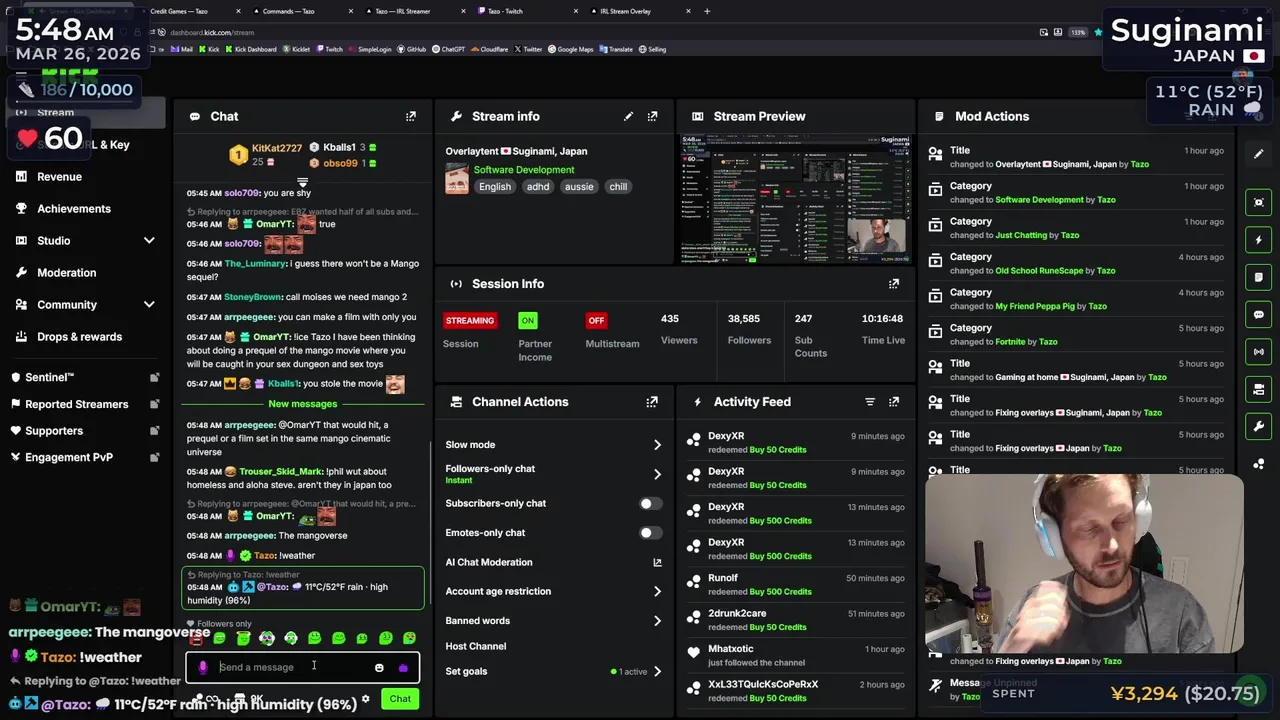Click the New messages divider in chat
Image resolution: width=1280 pixels, height=720 pixels.
coord(303,404)
